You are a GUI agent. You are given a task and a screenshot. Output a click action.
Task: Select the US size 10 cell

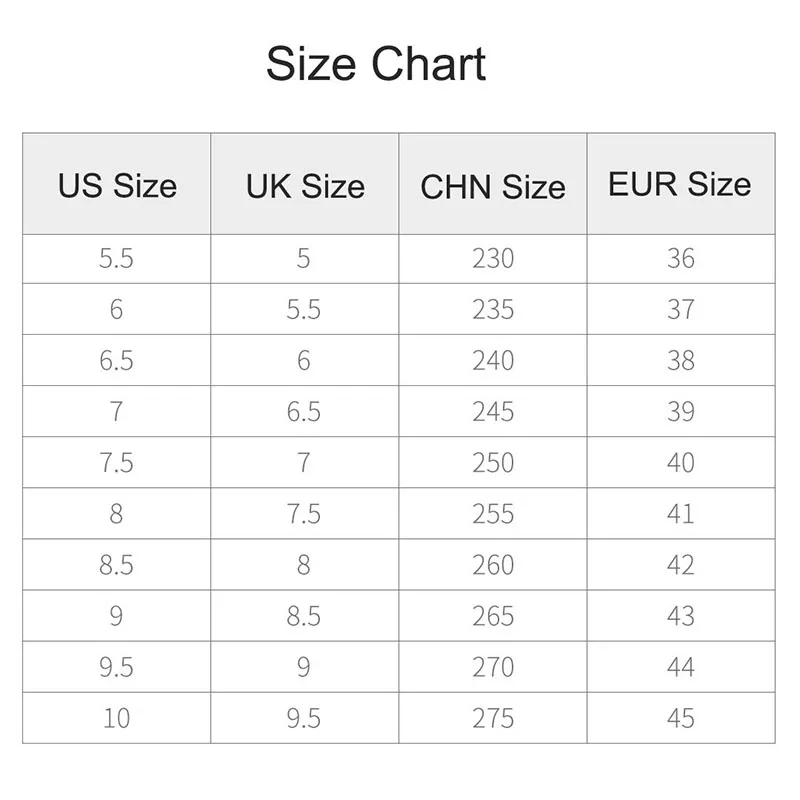coord(116,718)
